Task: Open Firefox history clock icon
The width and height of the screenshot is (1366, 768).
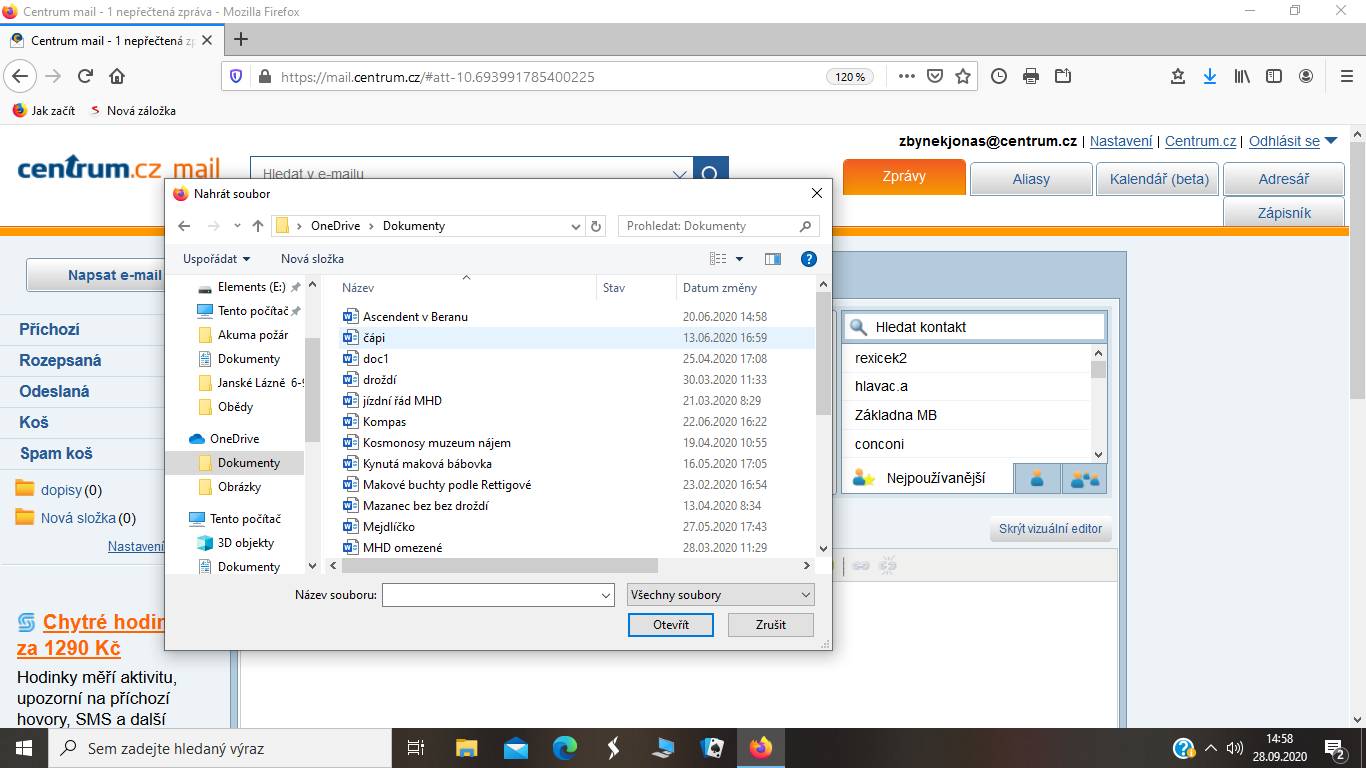Action: (x=998, y=76)
